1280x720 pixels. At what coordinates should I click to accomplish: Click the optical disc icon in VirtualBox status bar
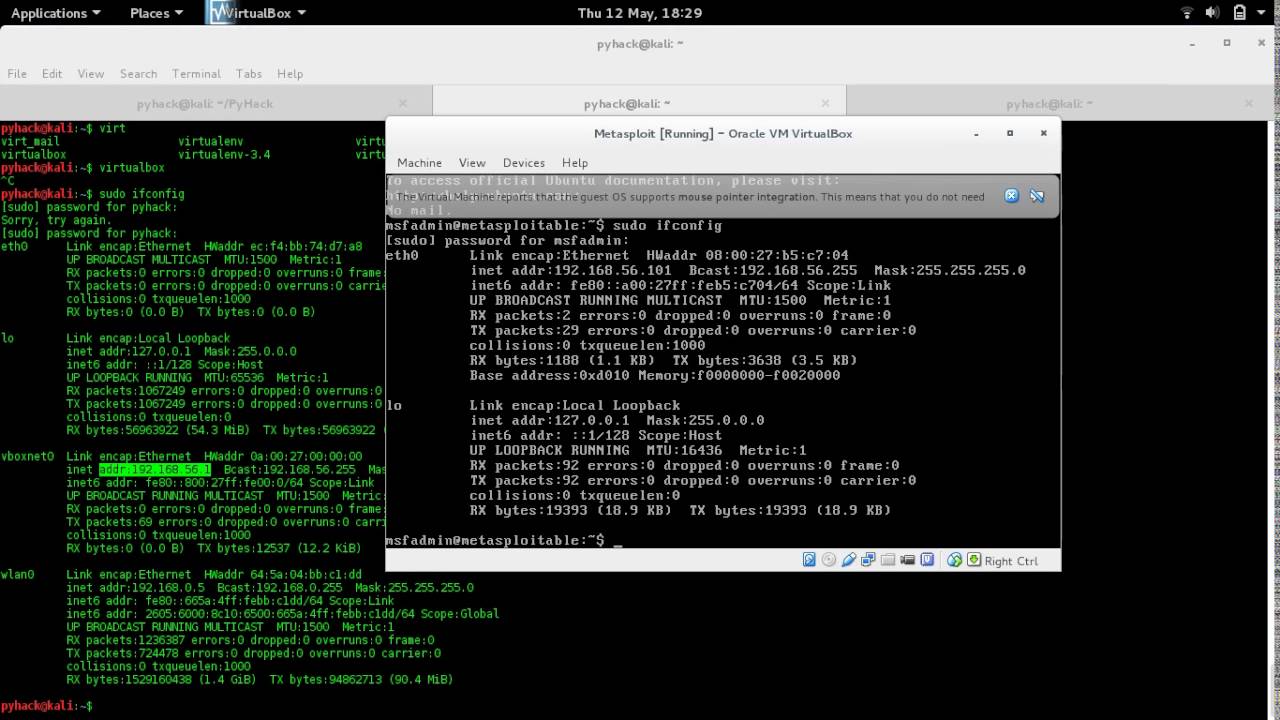pos(828,560)
